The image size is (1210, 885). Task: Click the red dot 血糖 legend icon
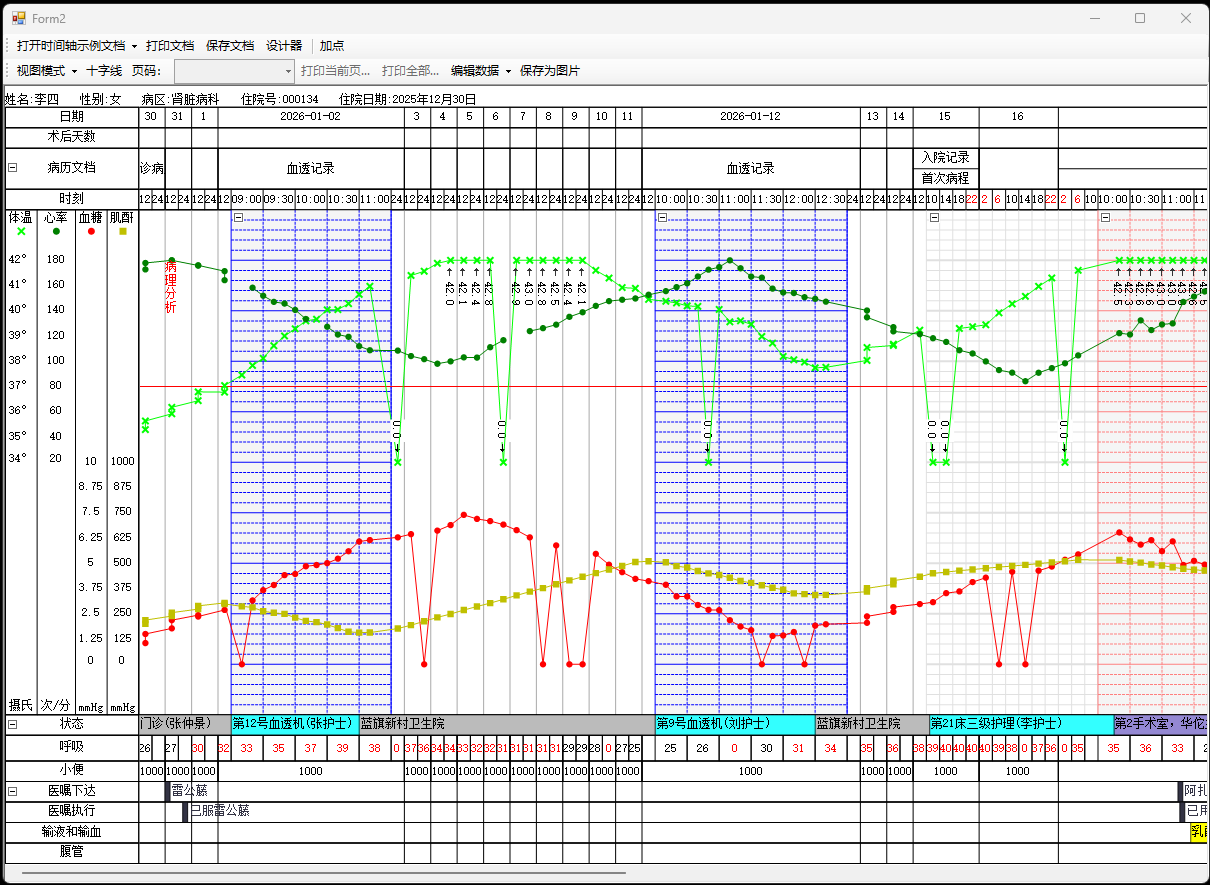(91, 231)
